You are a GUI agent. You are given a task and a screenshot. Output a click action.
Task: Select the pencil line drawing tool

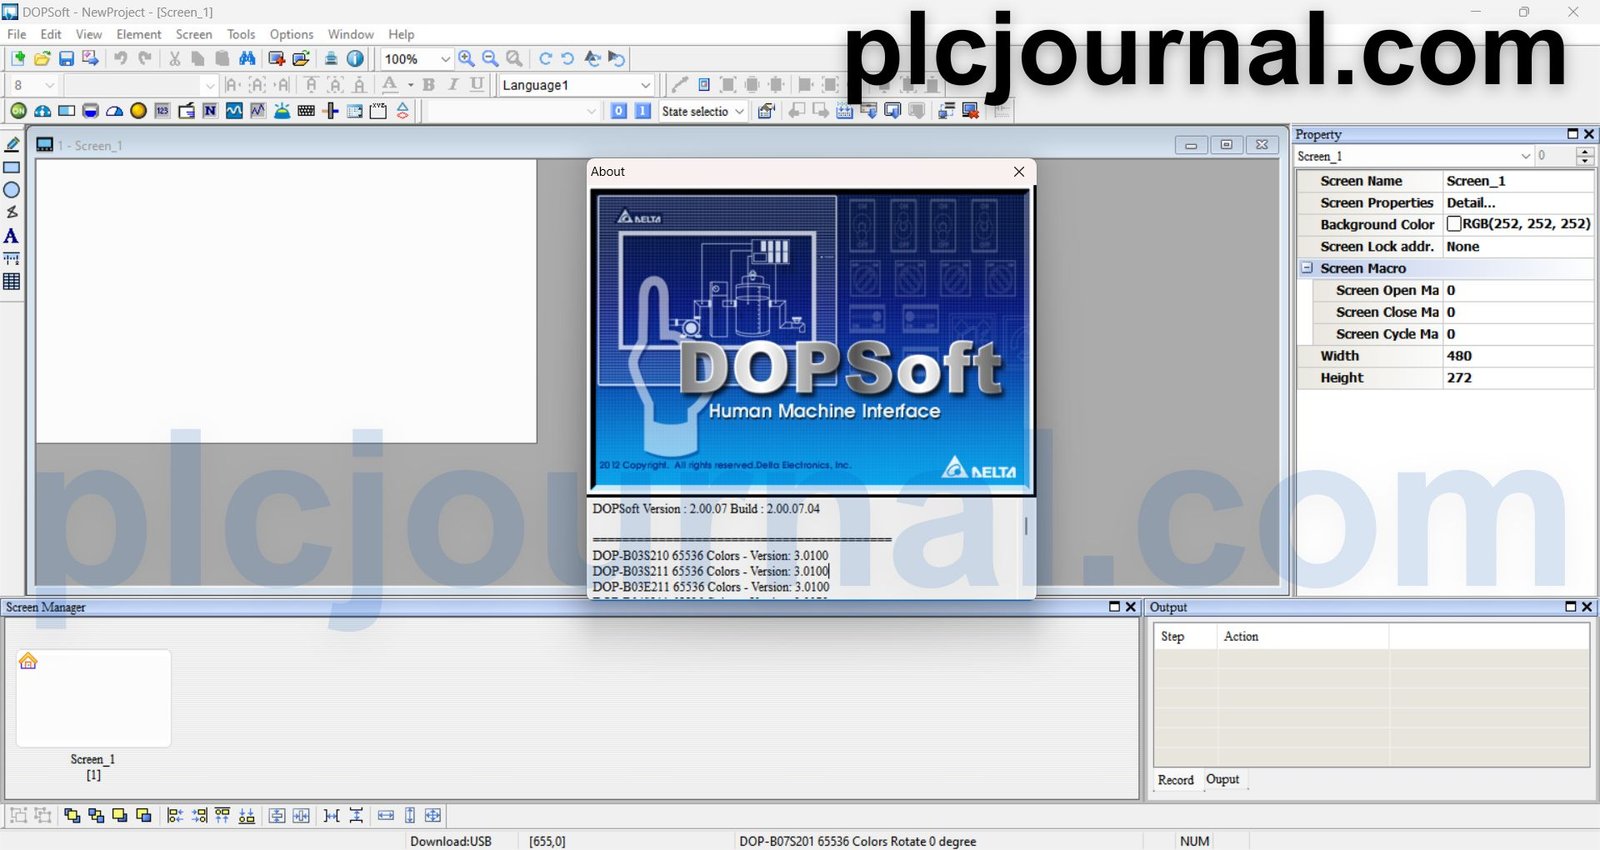point(12,145)
